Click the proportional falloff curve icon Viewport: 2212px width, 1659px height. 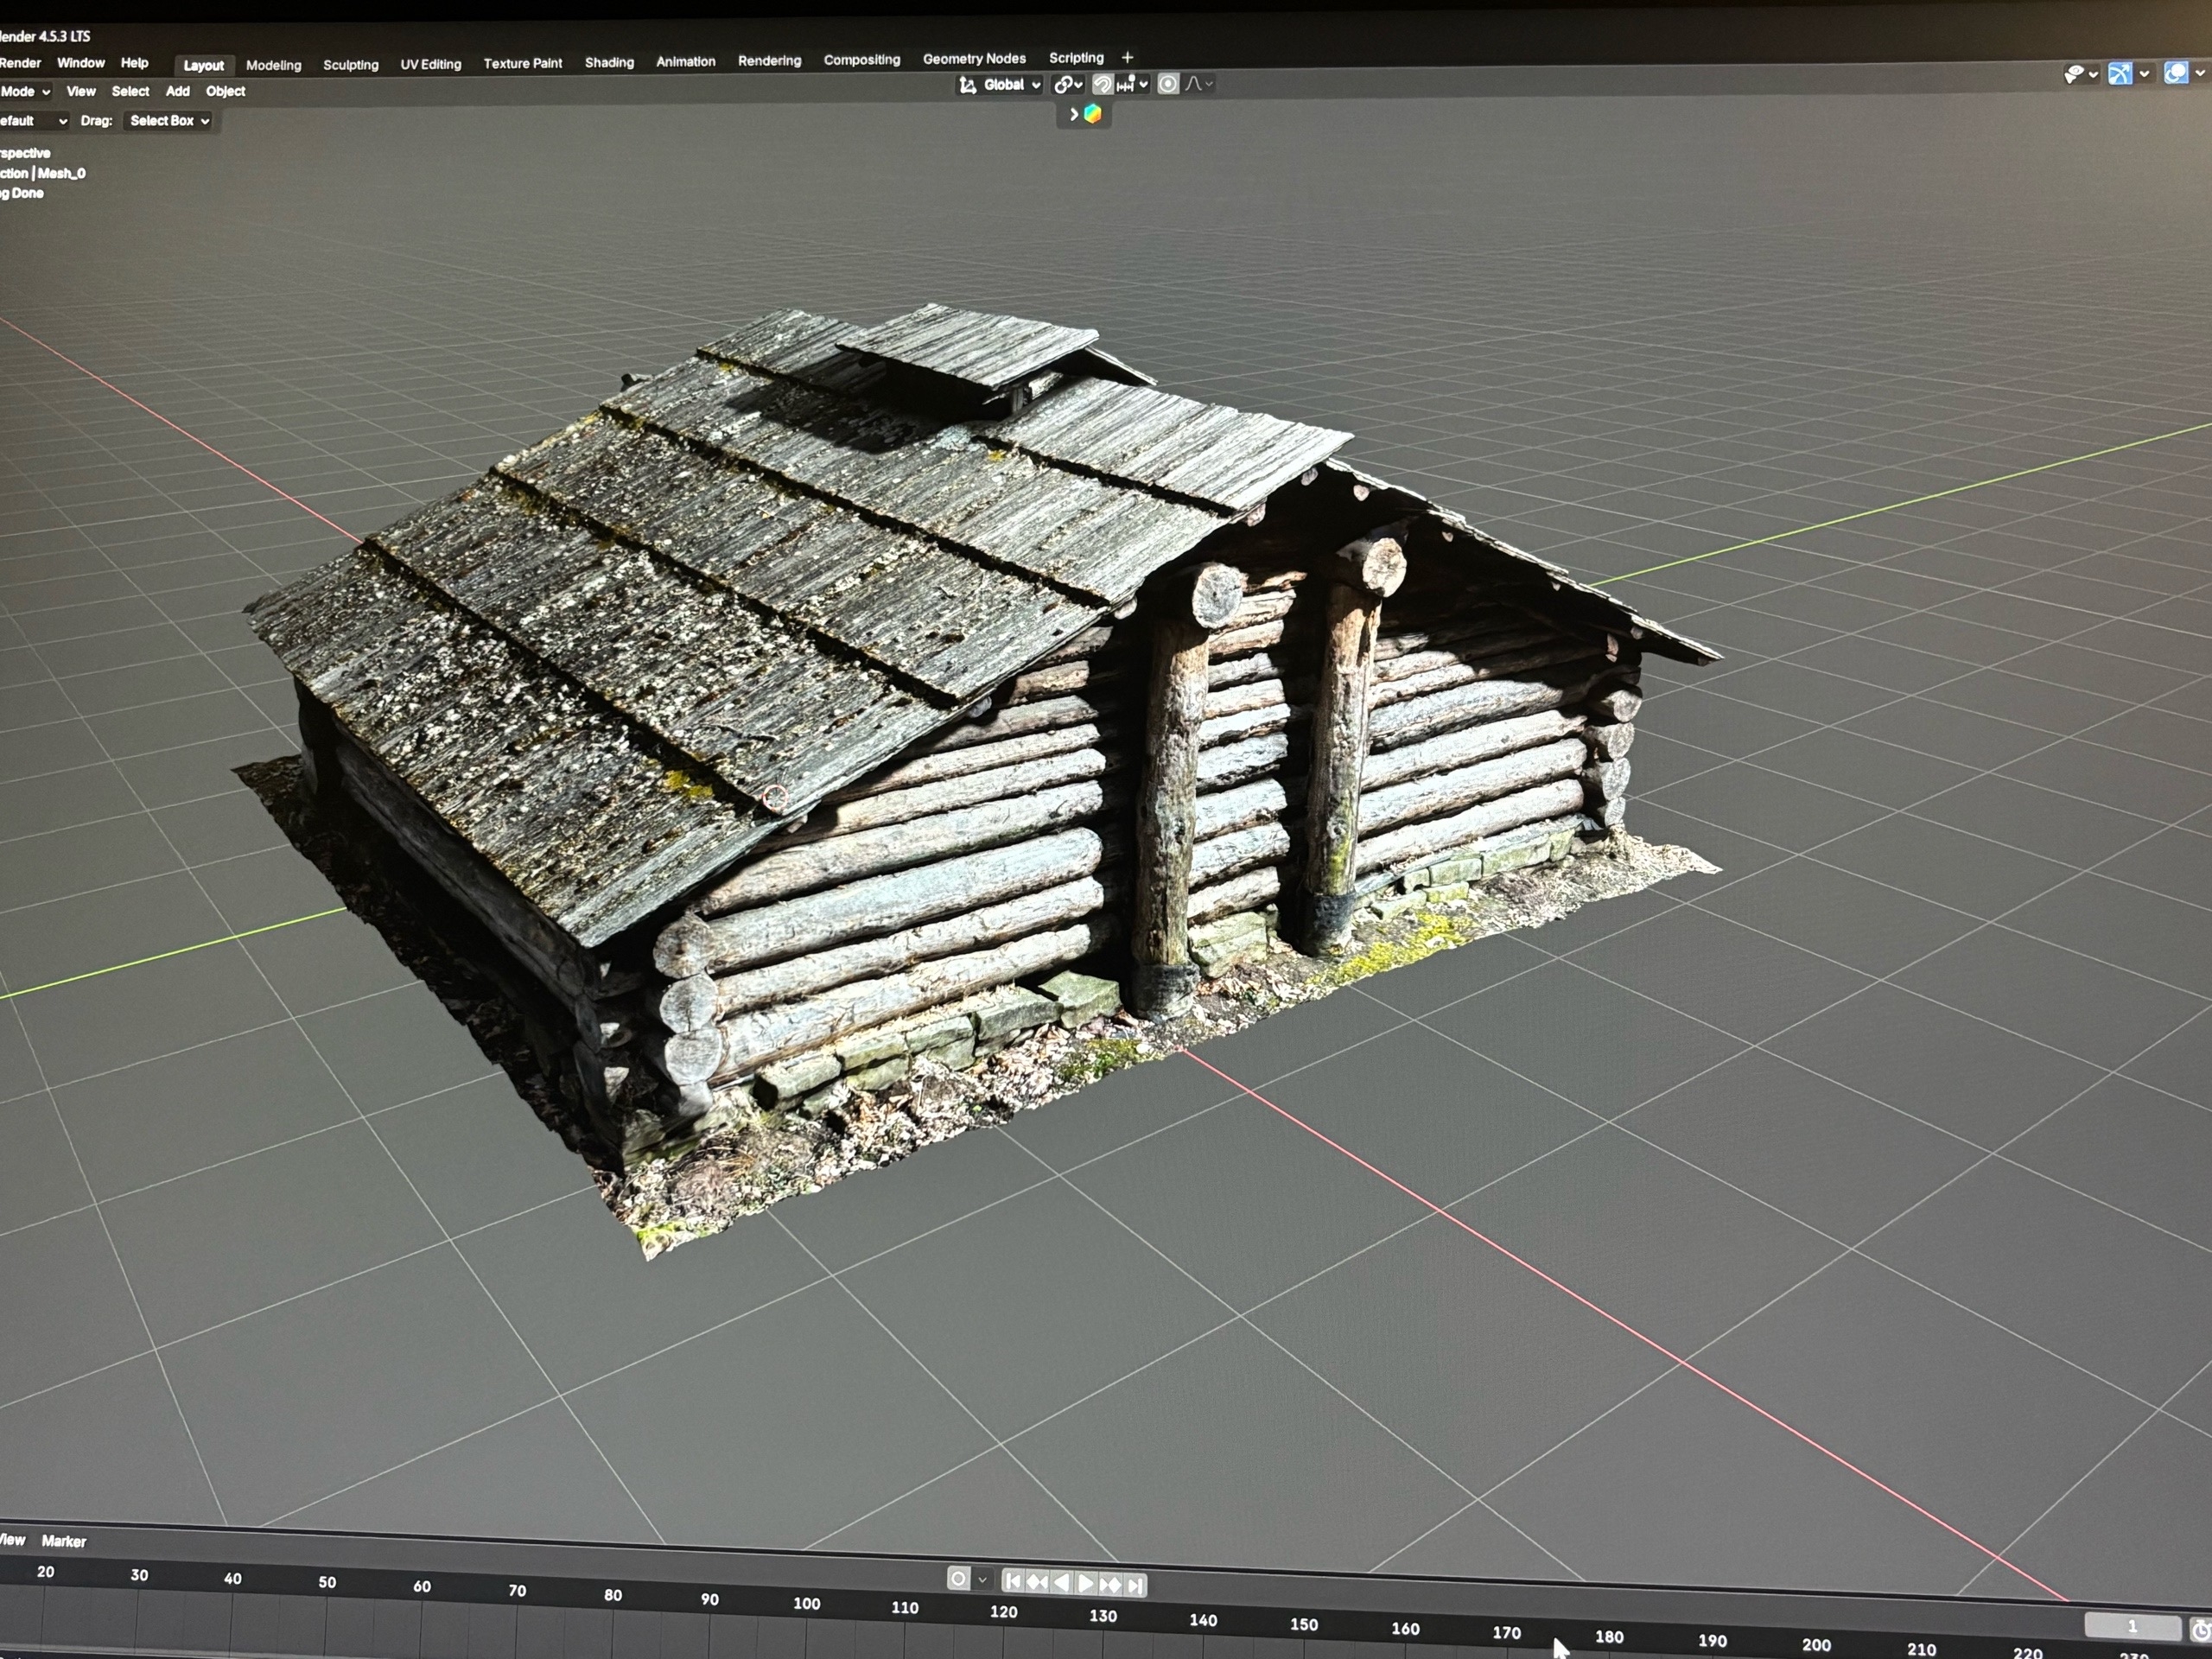pos(1194,85)
